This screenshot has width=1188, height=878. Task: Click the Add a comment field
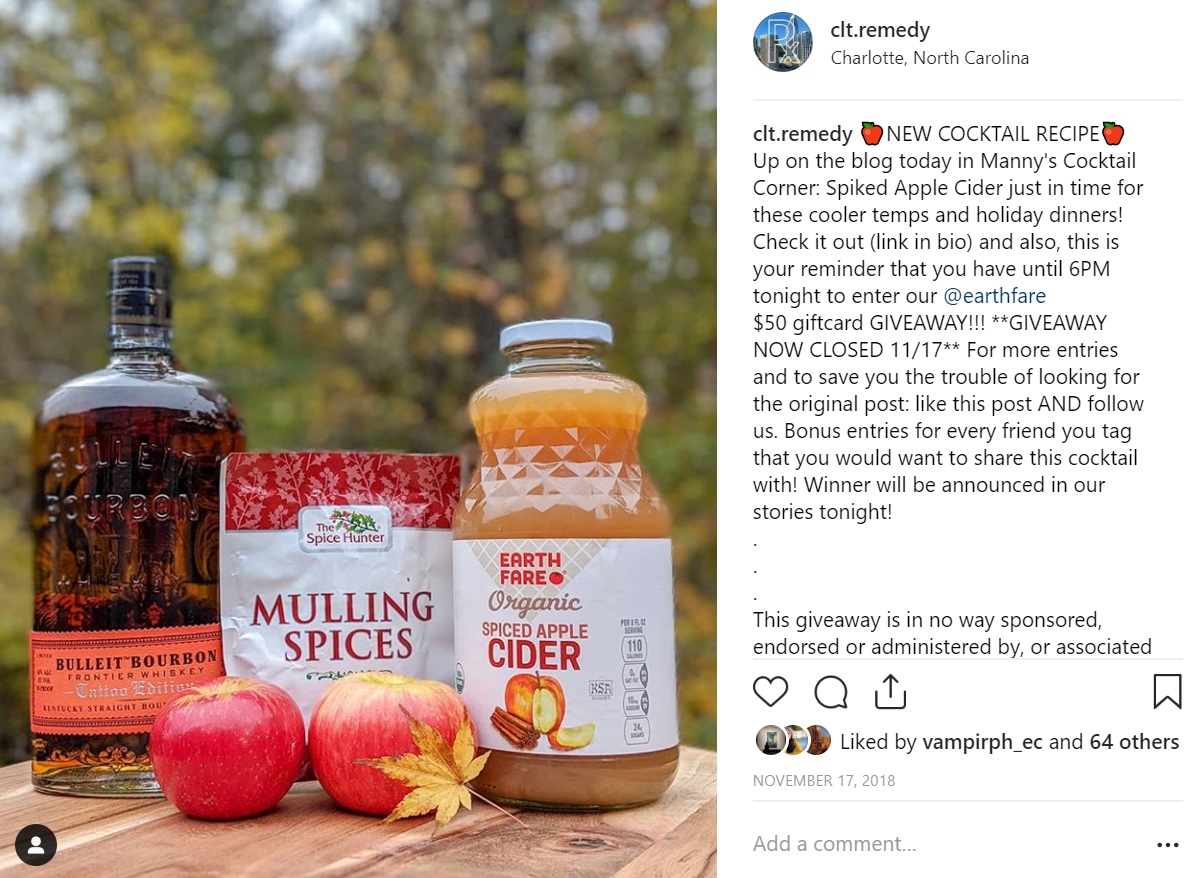pyautogui.click(x=947, y=844)
